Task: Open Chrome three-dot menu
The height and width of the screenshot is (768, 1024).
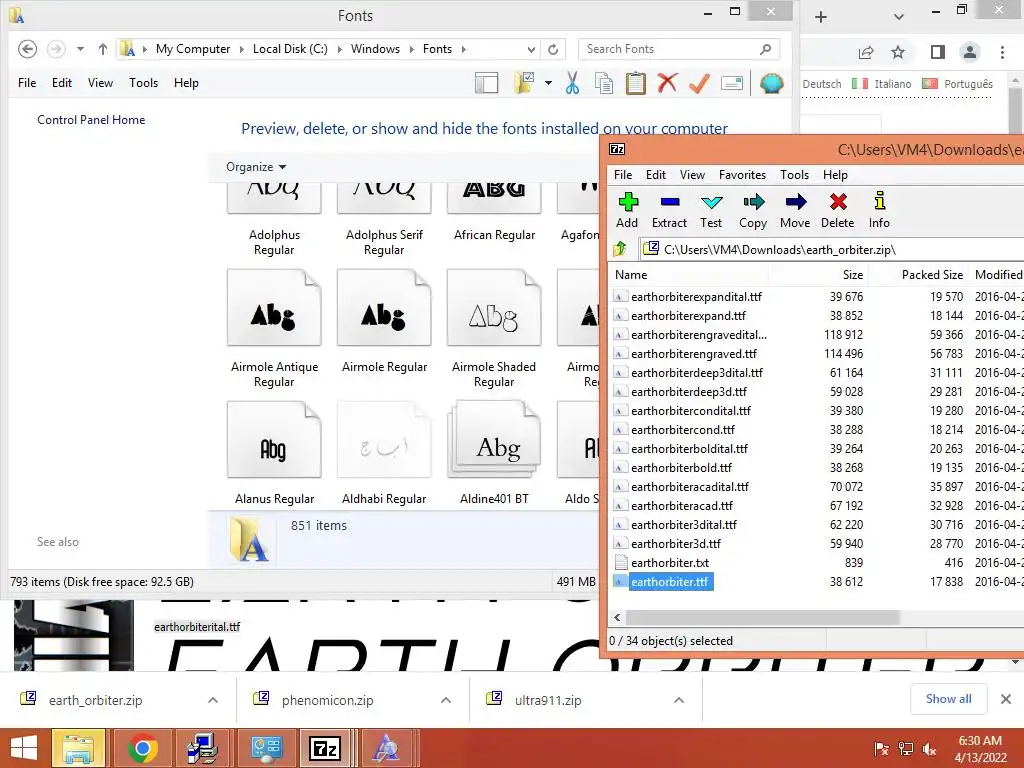Action: [x=1002, y=52]
